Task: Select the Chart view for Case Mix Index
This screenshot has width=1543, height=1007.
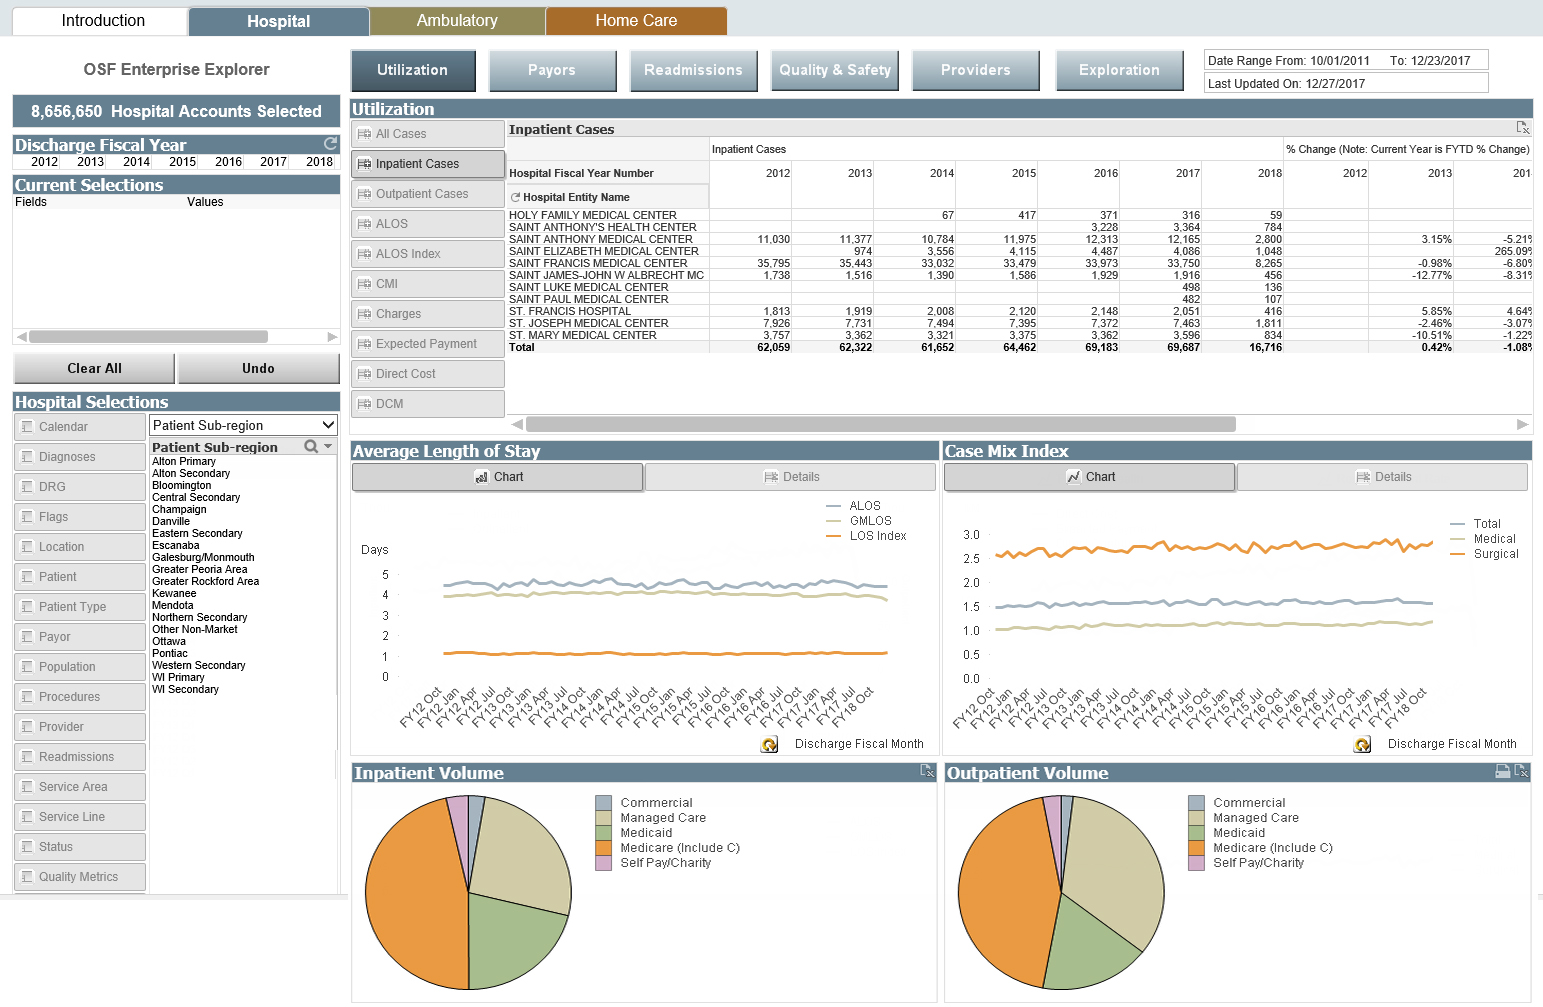Action: point(1089,476)
